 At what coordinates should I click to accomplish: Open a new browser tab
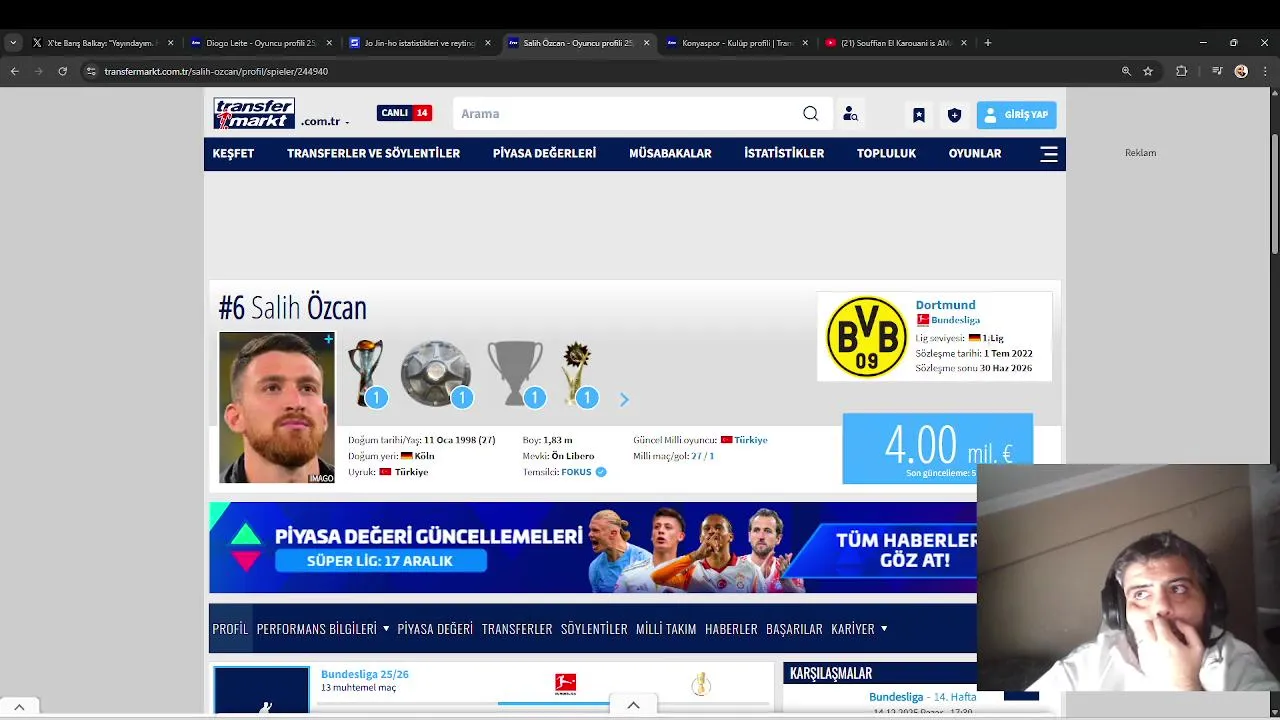(988, 43)
